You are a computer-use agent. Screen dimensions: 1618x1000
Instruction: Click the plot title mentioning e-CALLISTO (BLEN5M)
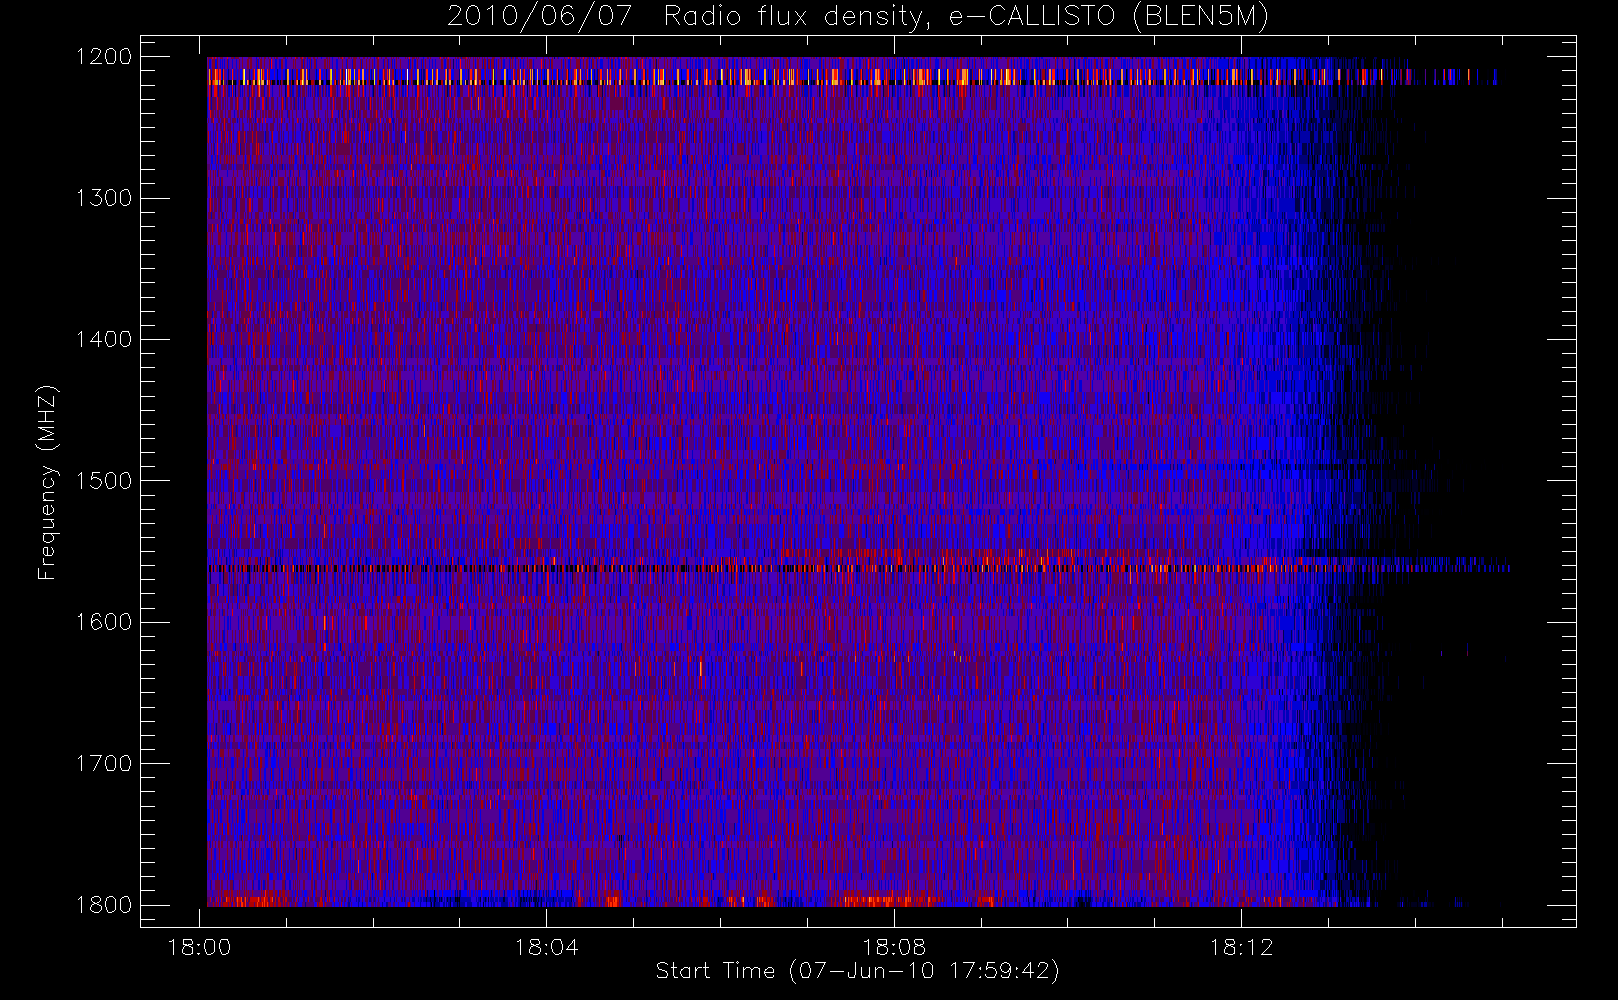[x=858, y=17]
